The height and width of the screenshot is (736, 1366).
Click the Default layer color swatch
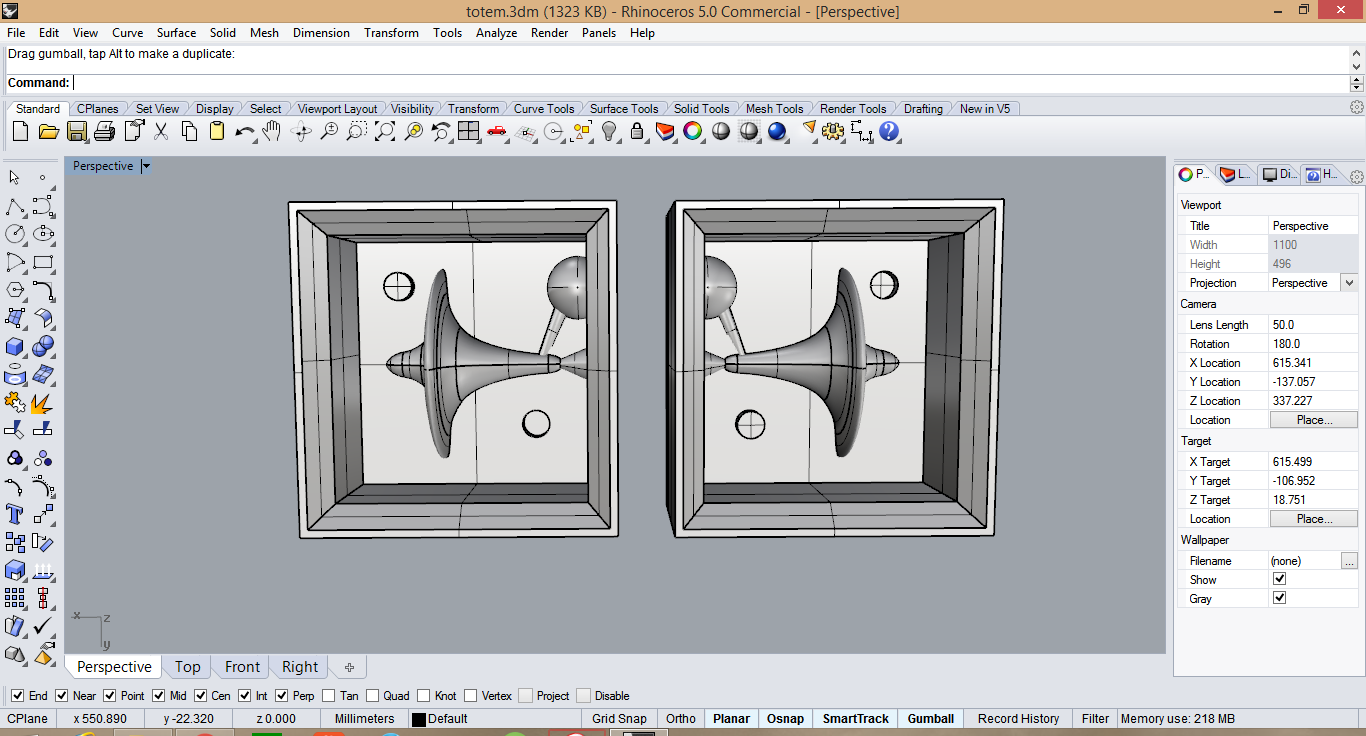419,719
